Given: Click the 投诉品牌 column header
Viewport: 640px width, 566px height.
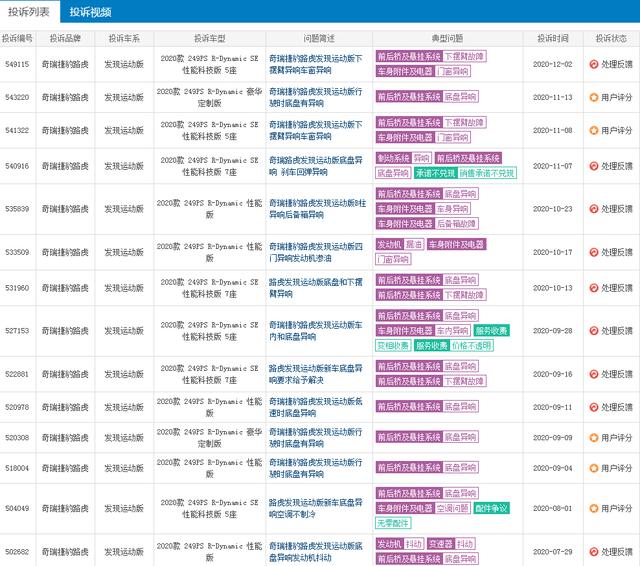Looking at the screenshot, I should tap(65, 39).
